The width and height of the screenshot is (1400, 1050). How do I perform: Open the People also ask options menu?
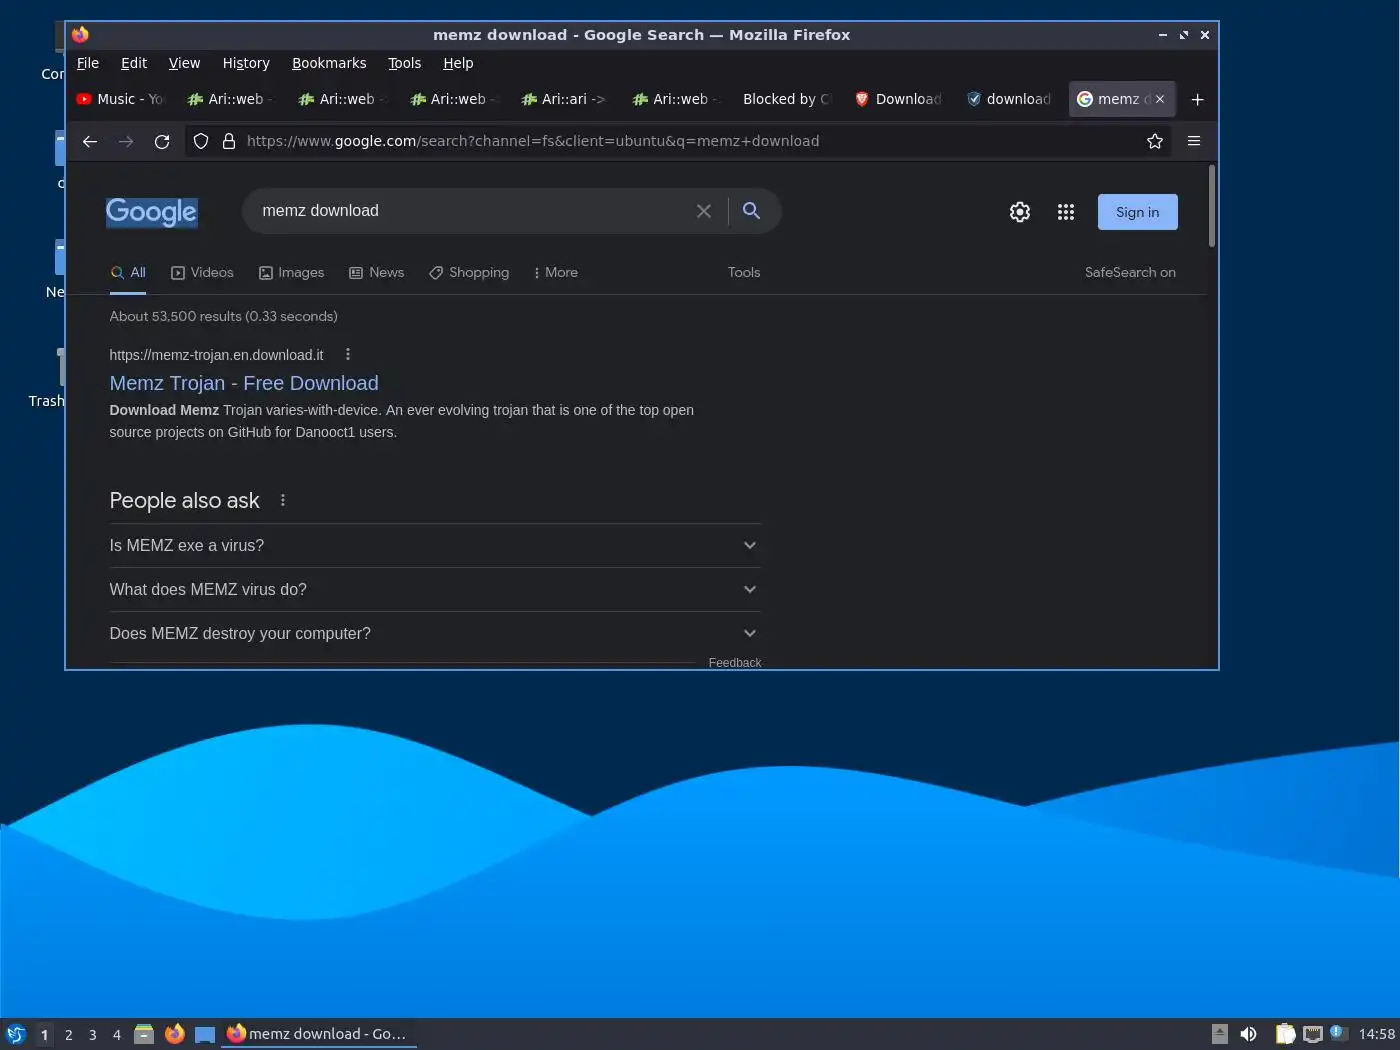283,500
